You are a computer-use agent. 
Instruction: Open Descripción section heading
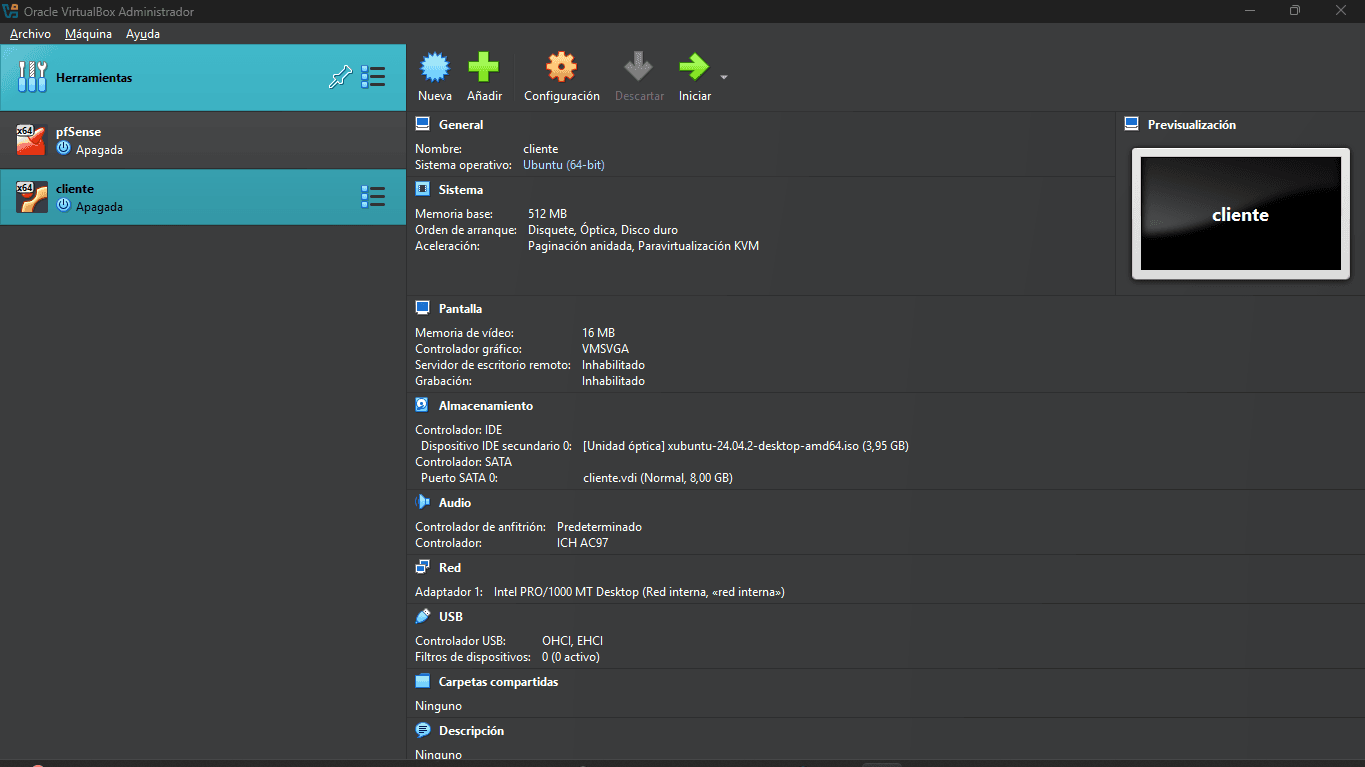point(471,731)
